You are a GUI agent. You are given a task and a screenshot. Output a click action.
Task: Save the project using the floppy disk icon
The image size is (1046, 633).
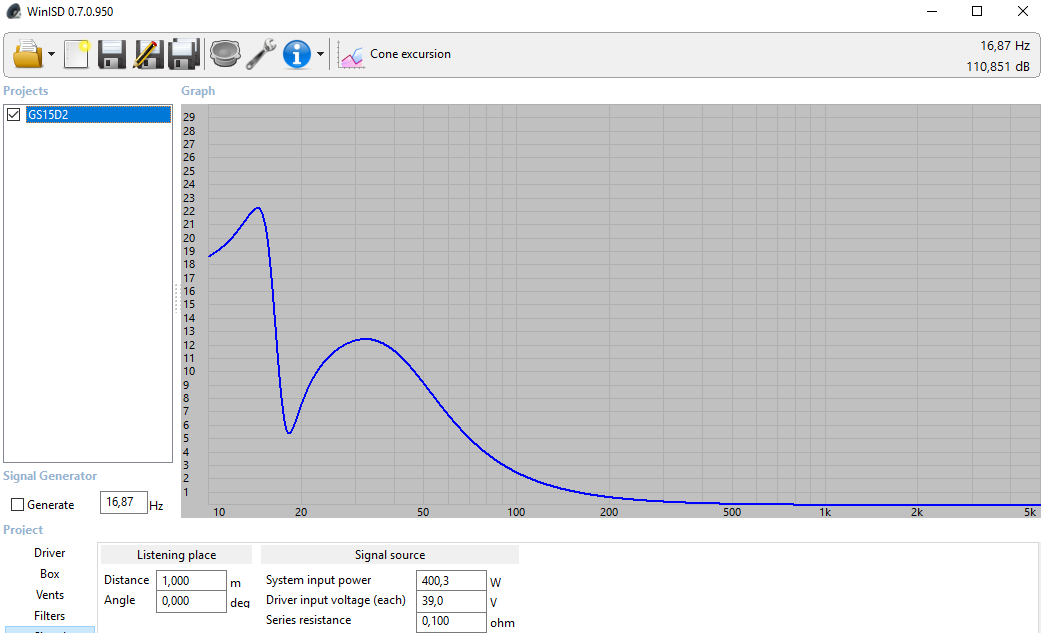click(111, 54)
